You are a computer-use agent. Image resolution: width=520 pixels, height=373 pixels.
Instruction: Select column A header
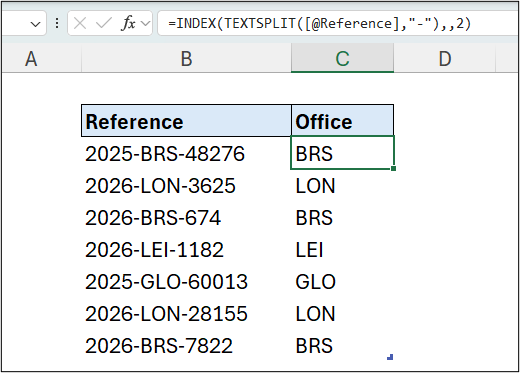click(x=42, y=58)
